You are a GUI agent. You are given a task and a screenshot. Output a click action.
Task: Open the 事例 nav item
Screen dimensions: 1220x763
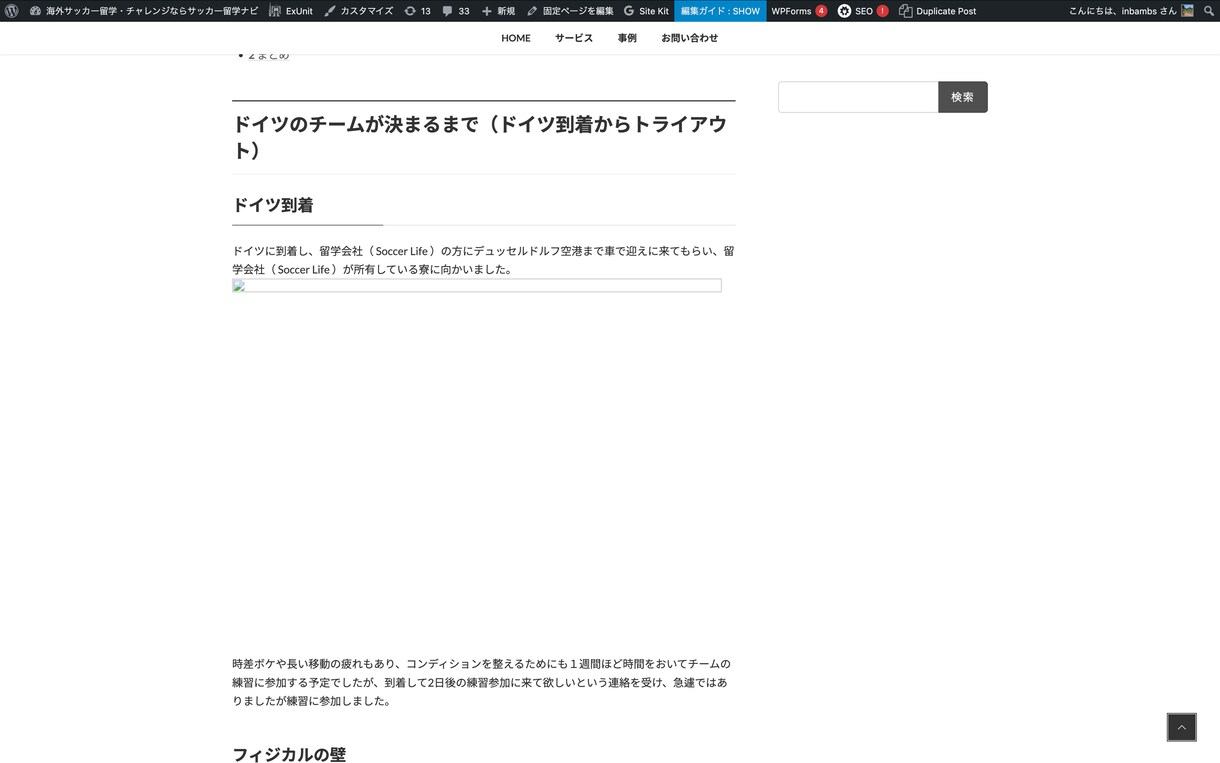[x=627, y=38]
